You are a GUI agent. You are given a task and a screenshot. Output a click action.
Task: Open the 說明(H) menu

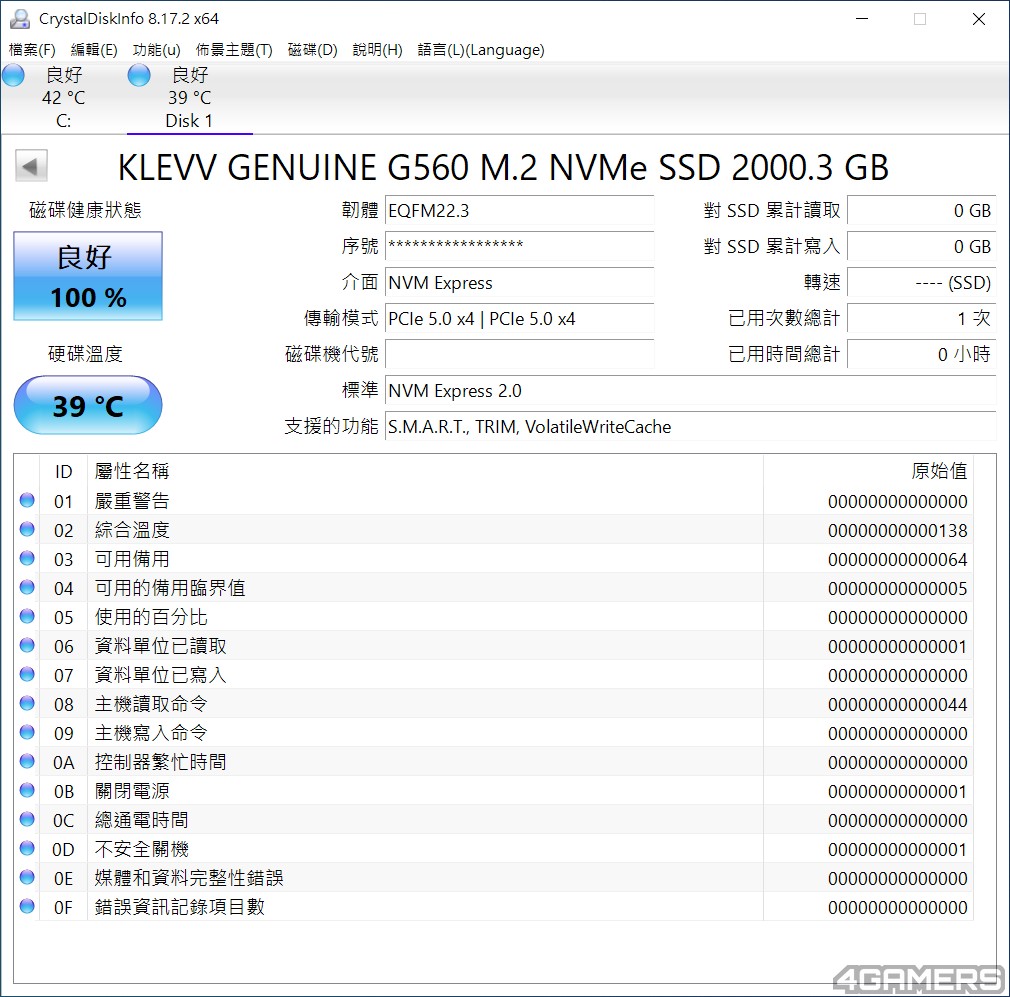click(x=377, y=50)
